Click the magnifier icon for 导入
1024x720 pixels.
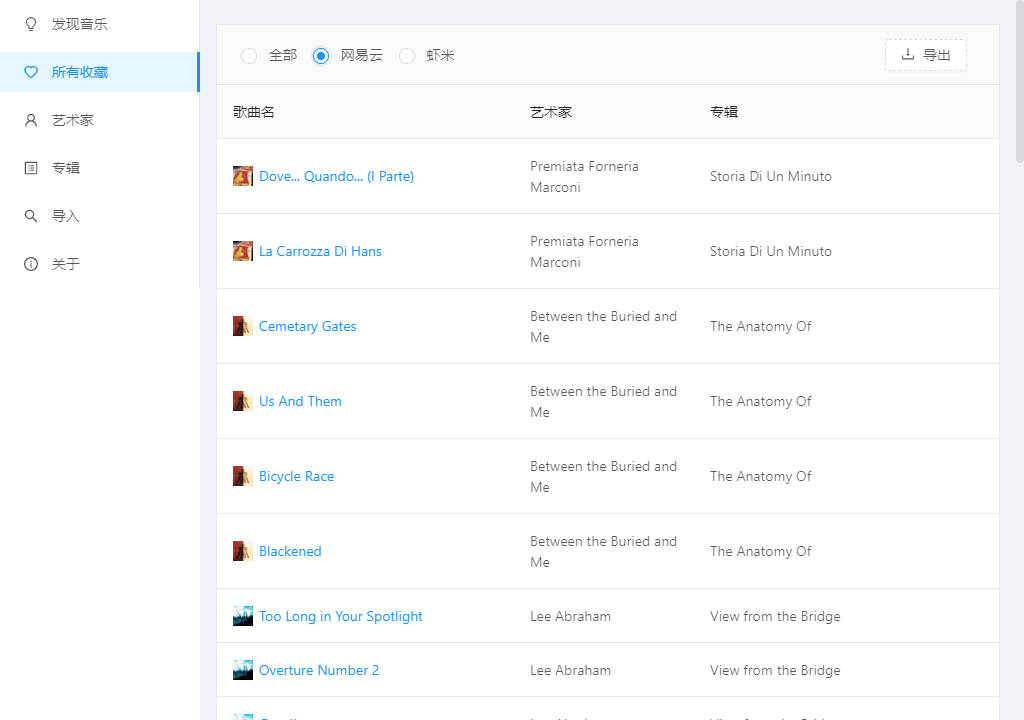31,216
